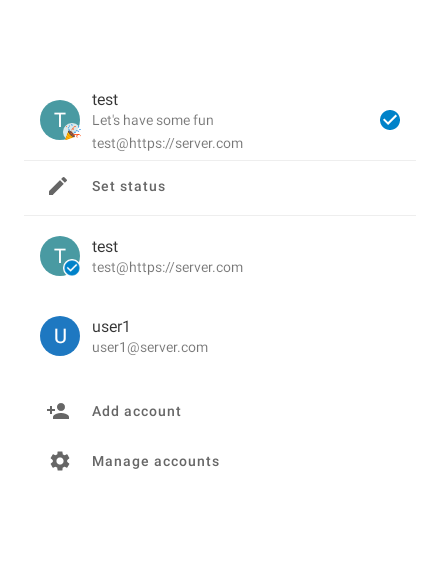
Task: Click the header test@https://server.com address
Action: click(x=167, y=143)
